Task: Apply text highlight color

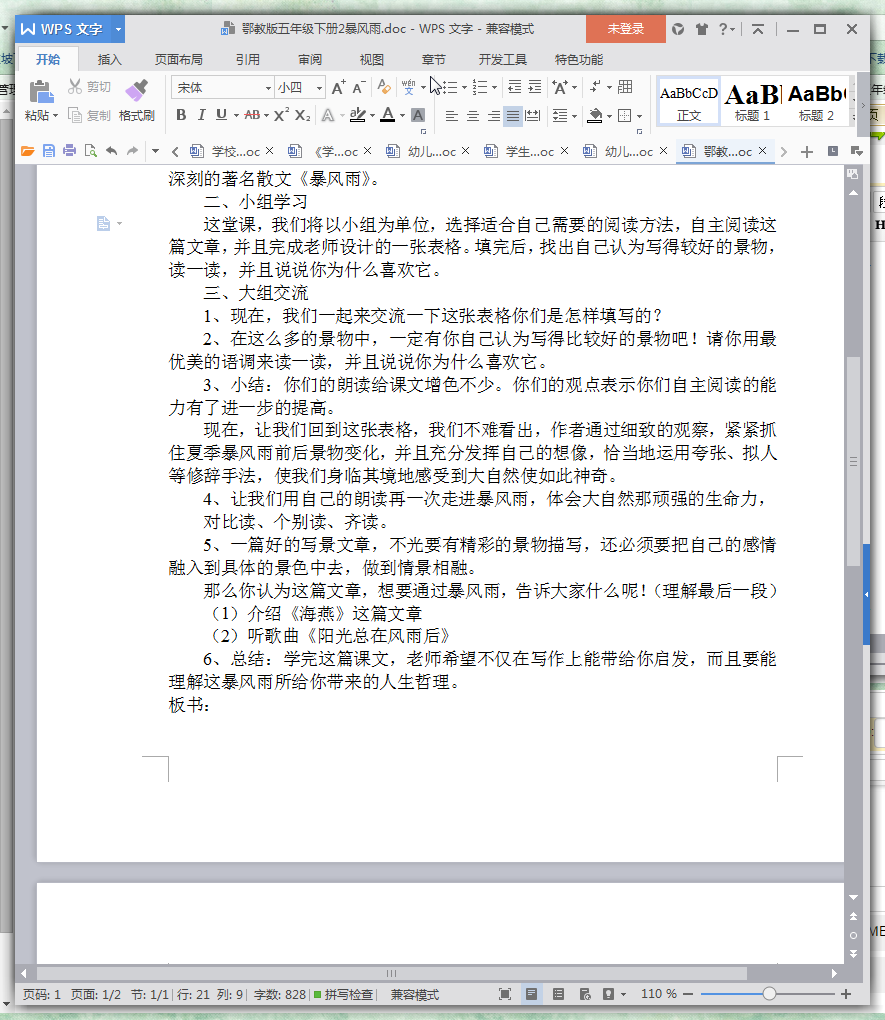Action: point(357,115)
